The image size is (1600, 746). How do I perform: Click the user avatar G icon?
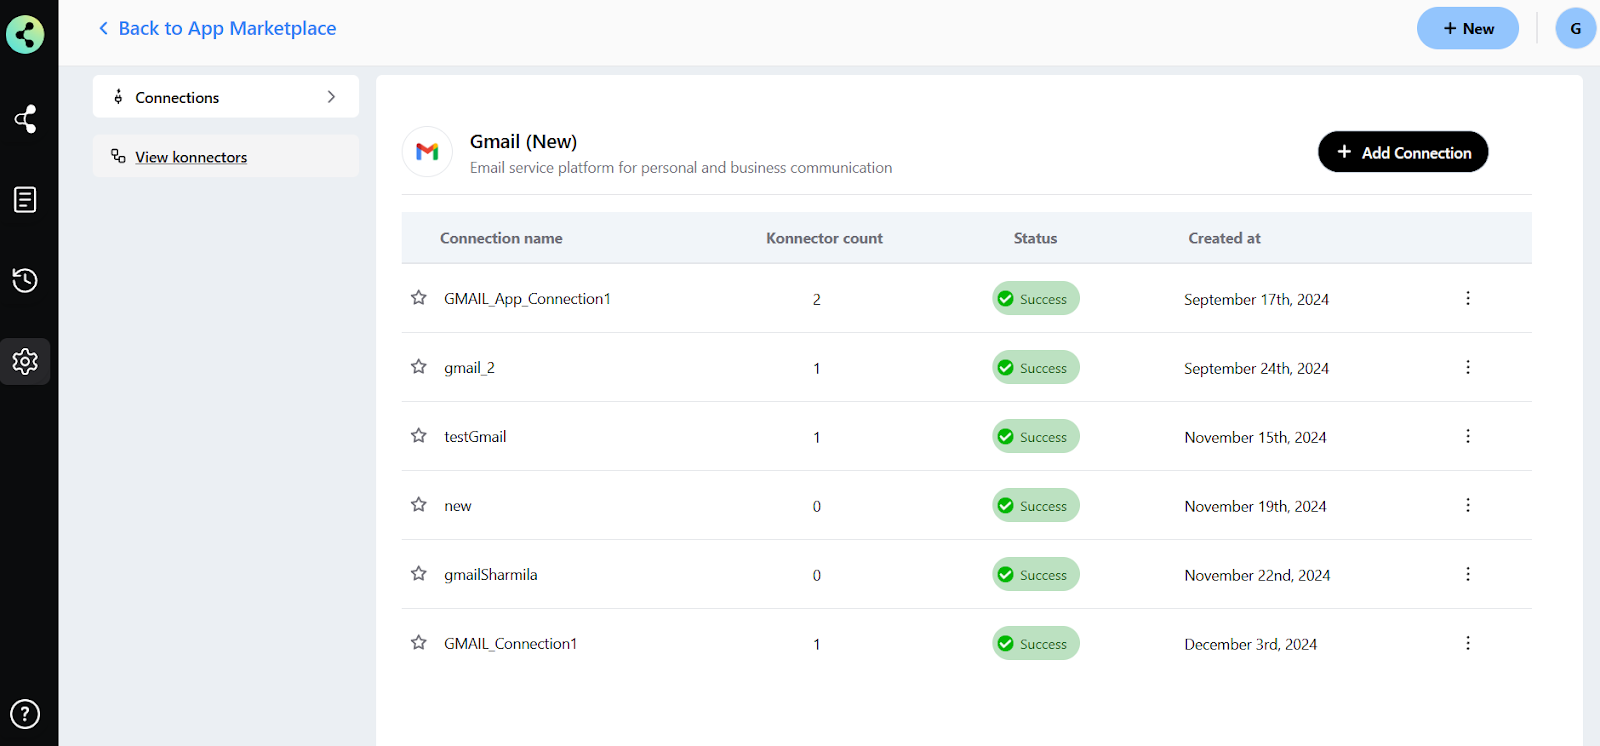[x=1575, y=28]
